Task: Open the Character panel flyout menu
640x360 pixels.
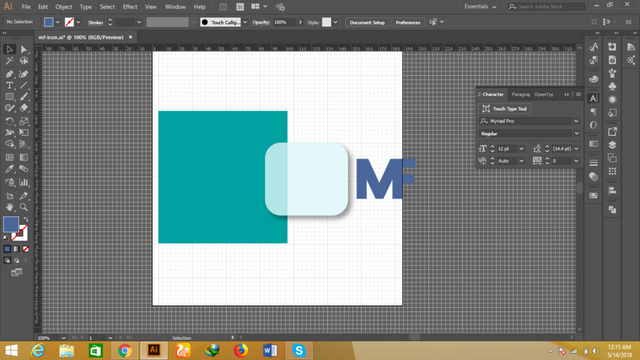Action: (578, 94)
